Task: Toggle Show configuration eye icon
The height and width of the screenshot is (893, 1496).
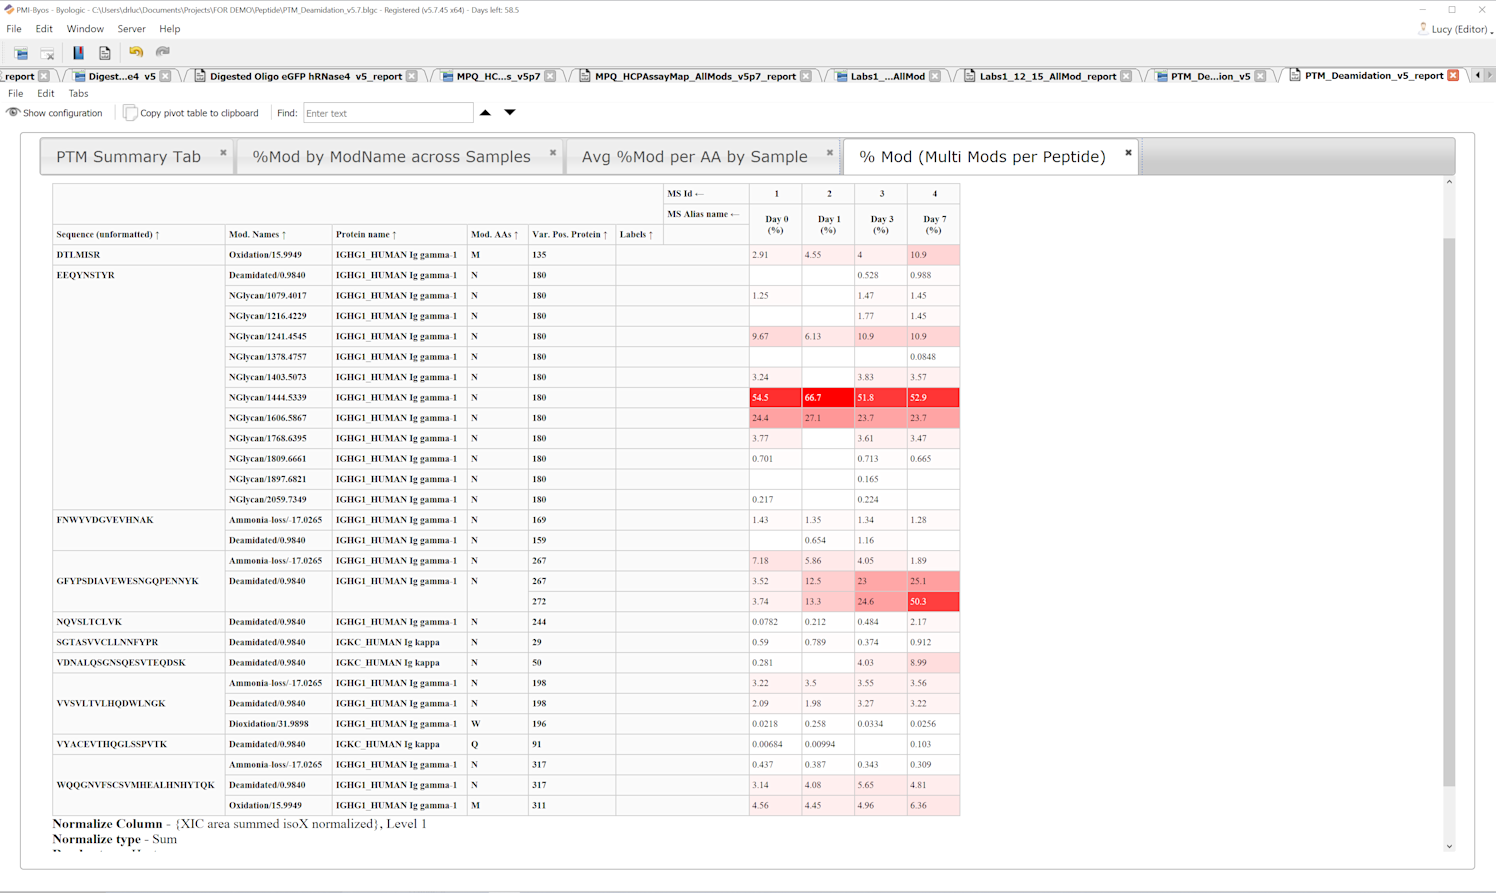Action: (x=14, y=113)
